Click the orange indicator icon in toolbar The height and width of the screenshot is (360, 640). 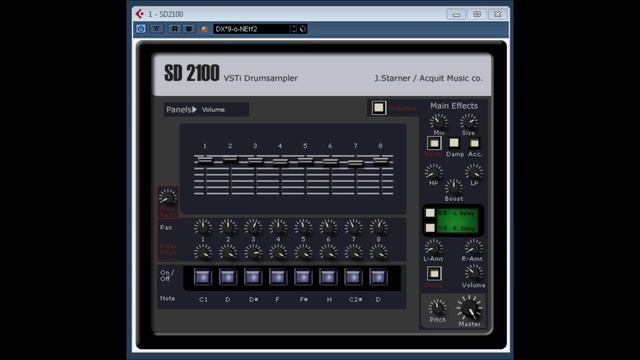tap(204, 29)
